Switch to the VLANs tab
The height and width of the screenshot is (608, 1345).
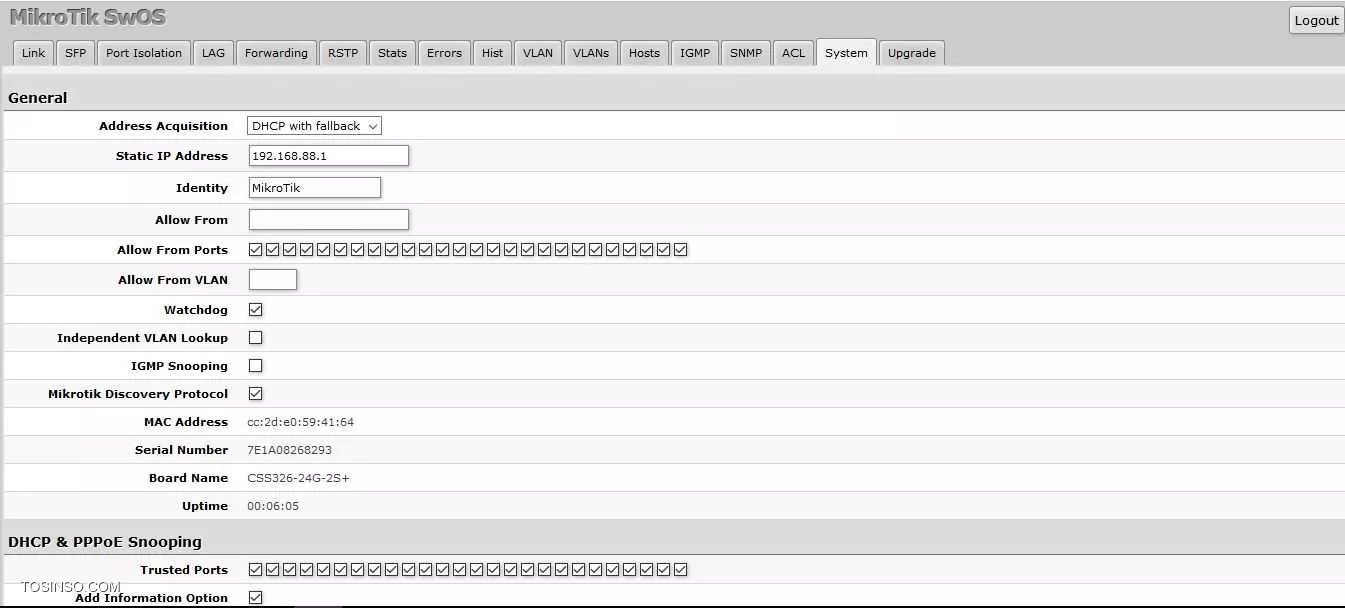coord(590,53)
